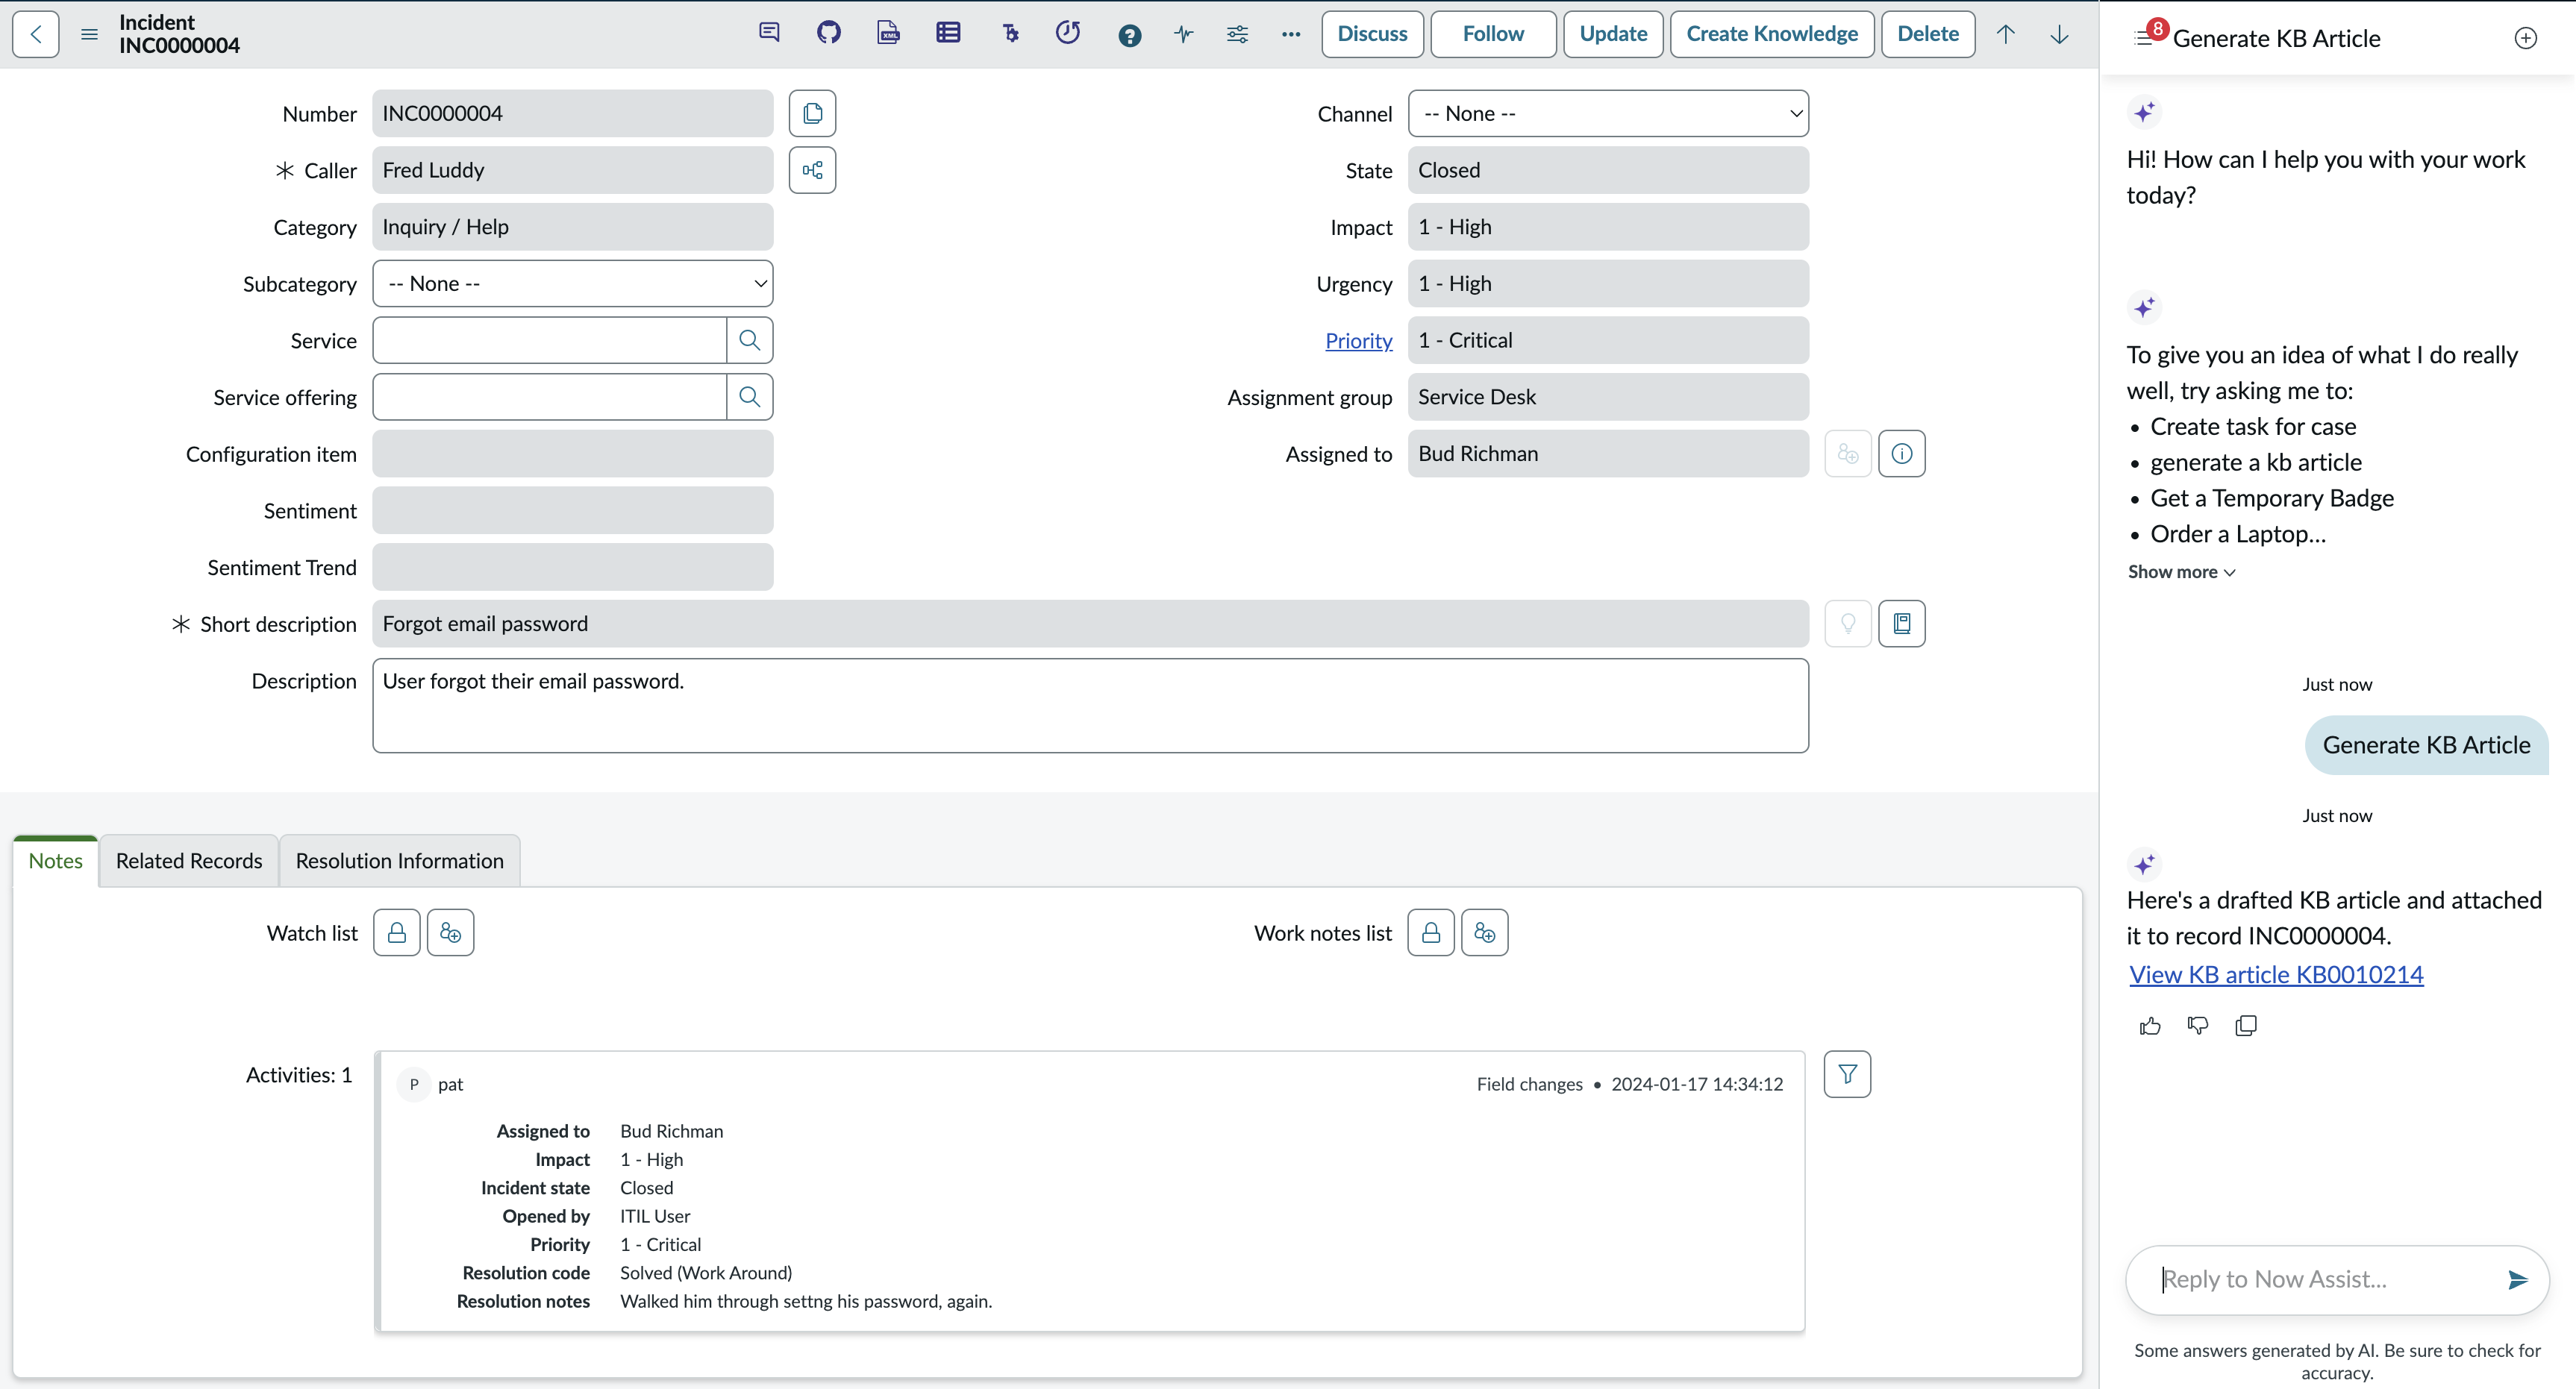Screen dimensions: 2576x1389
Task: Open the activity filter funnel icon
Action: (x=1847, y=1074)
